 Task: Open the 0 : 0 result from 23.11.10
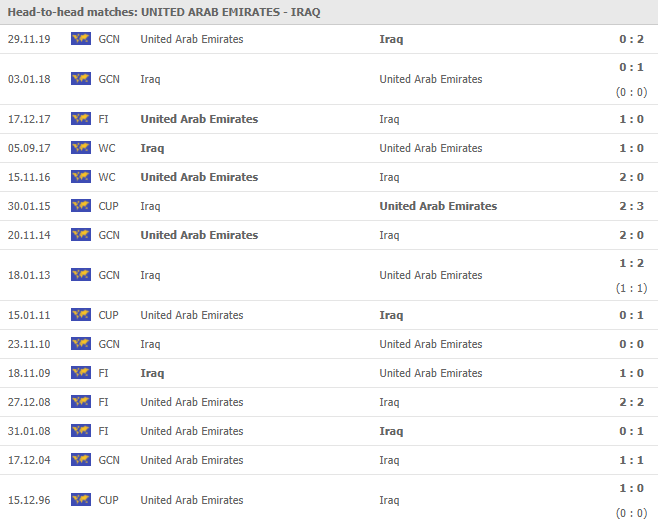click(633, 344)
